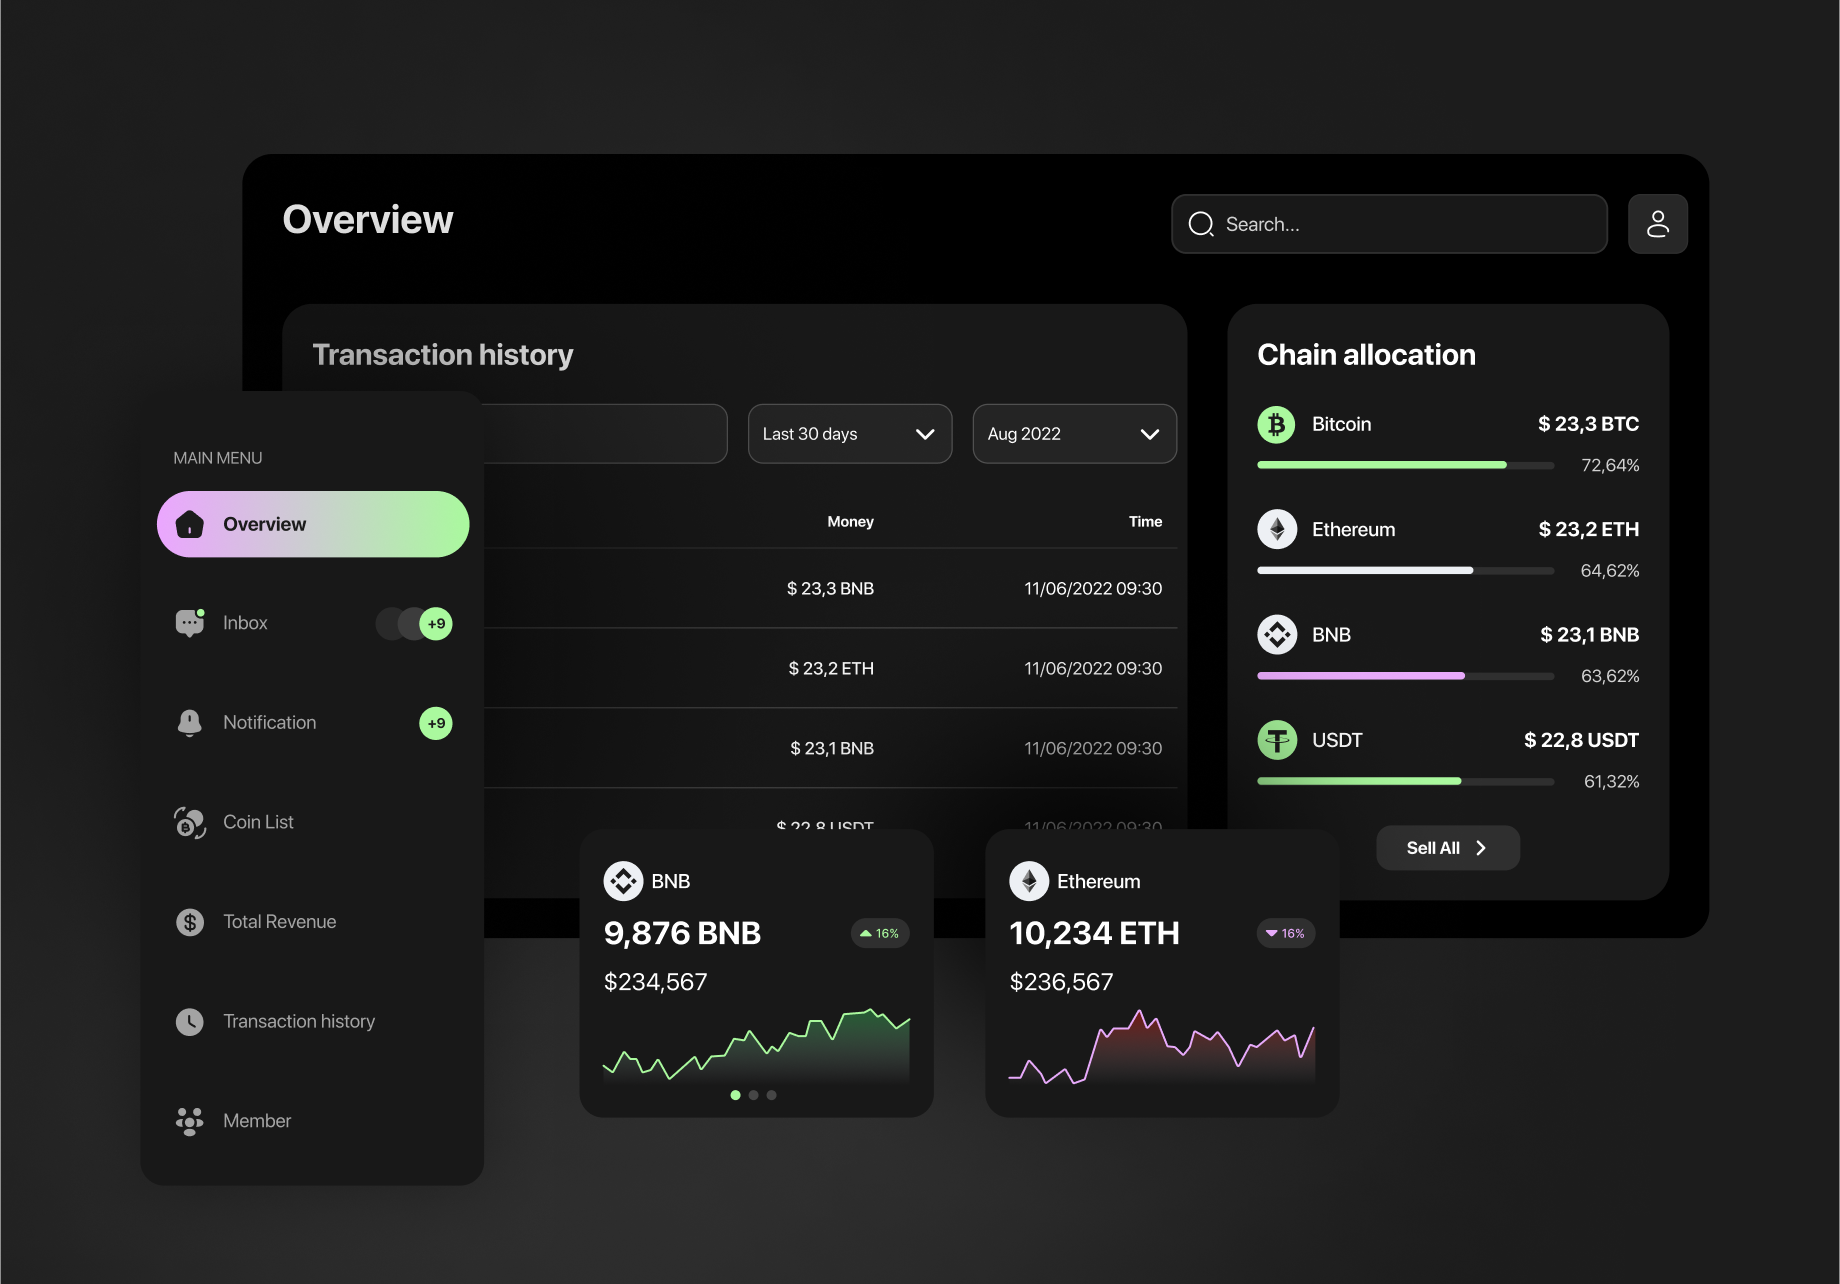Click the Coin List icon
This screenshot has height=1284, width=1840.
189,822
